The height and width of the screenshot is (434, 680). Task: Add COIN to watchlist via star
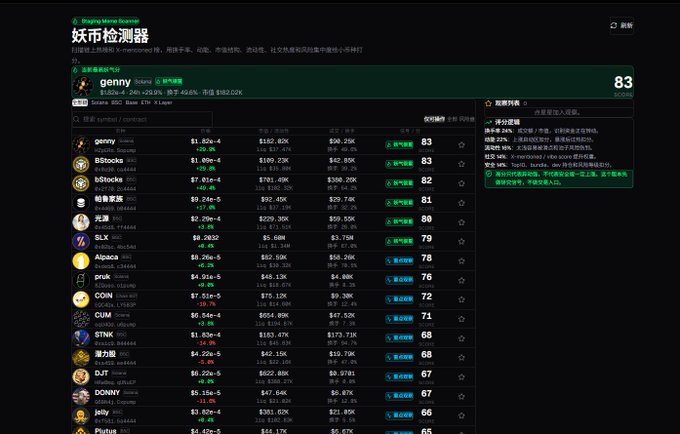(461, 300)
